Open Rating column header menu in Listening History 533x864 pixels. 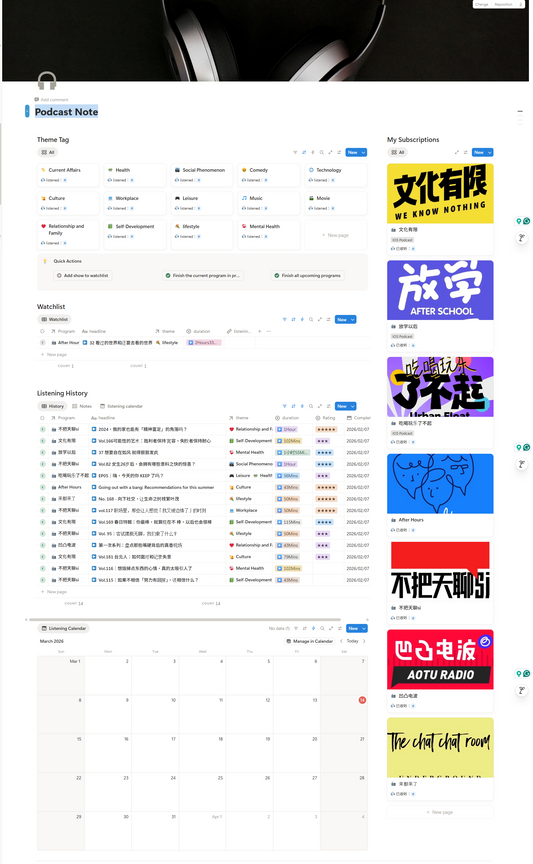pyautogui.click(x=325, y=418)
